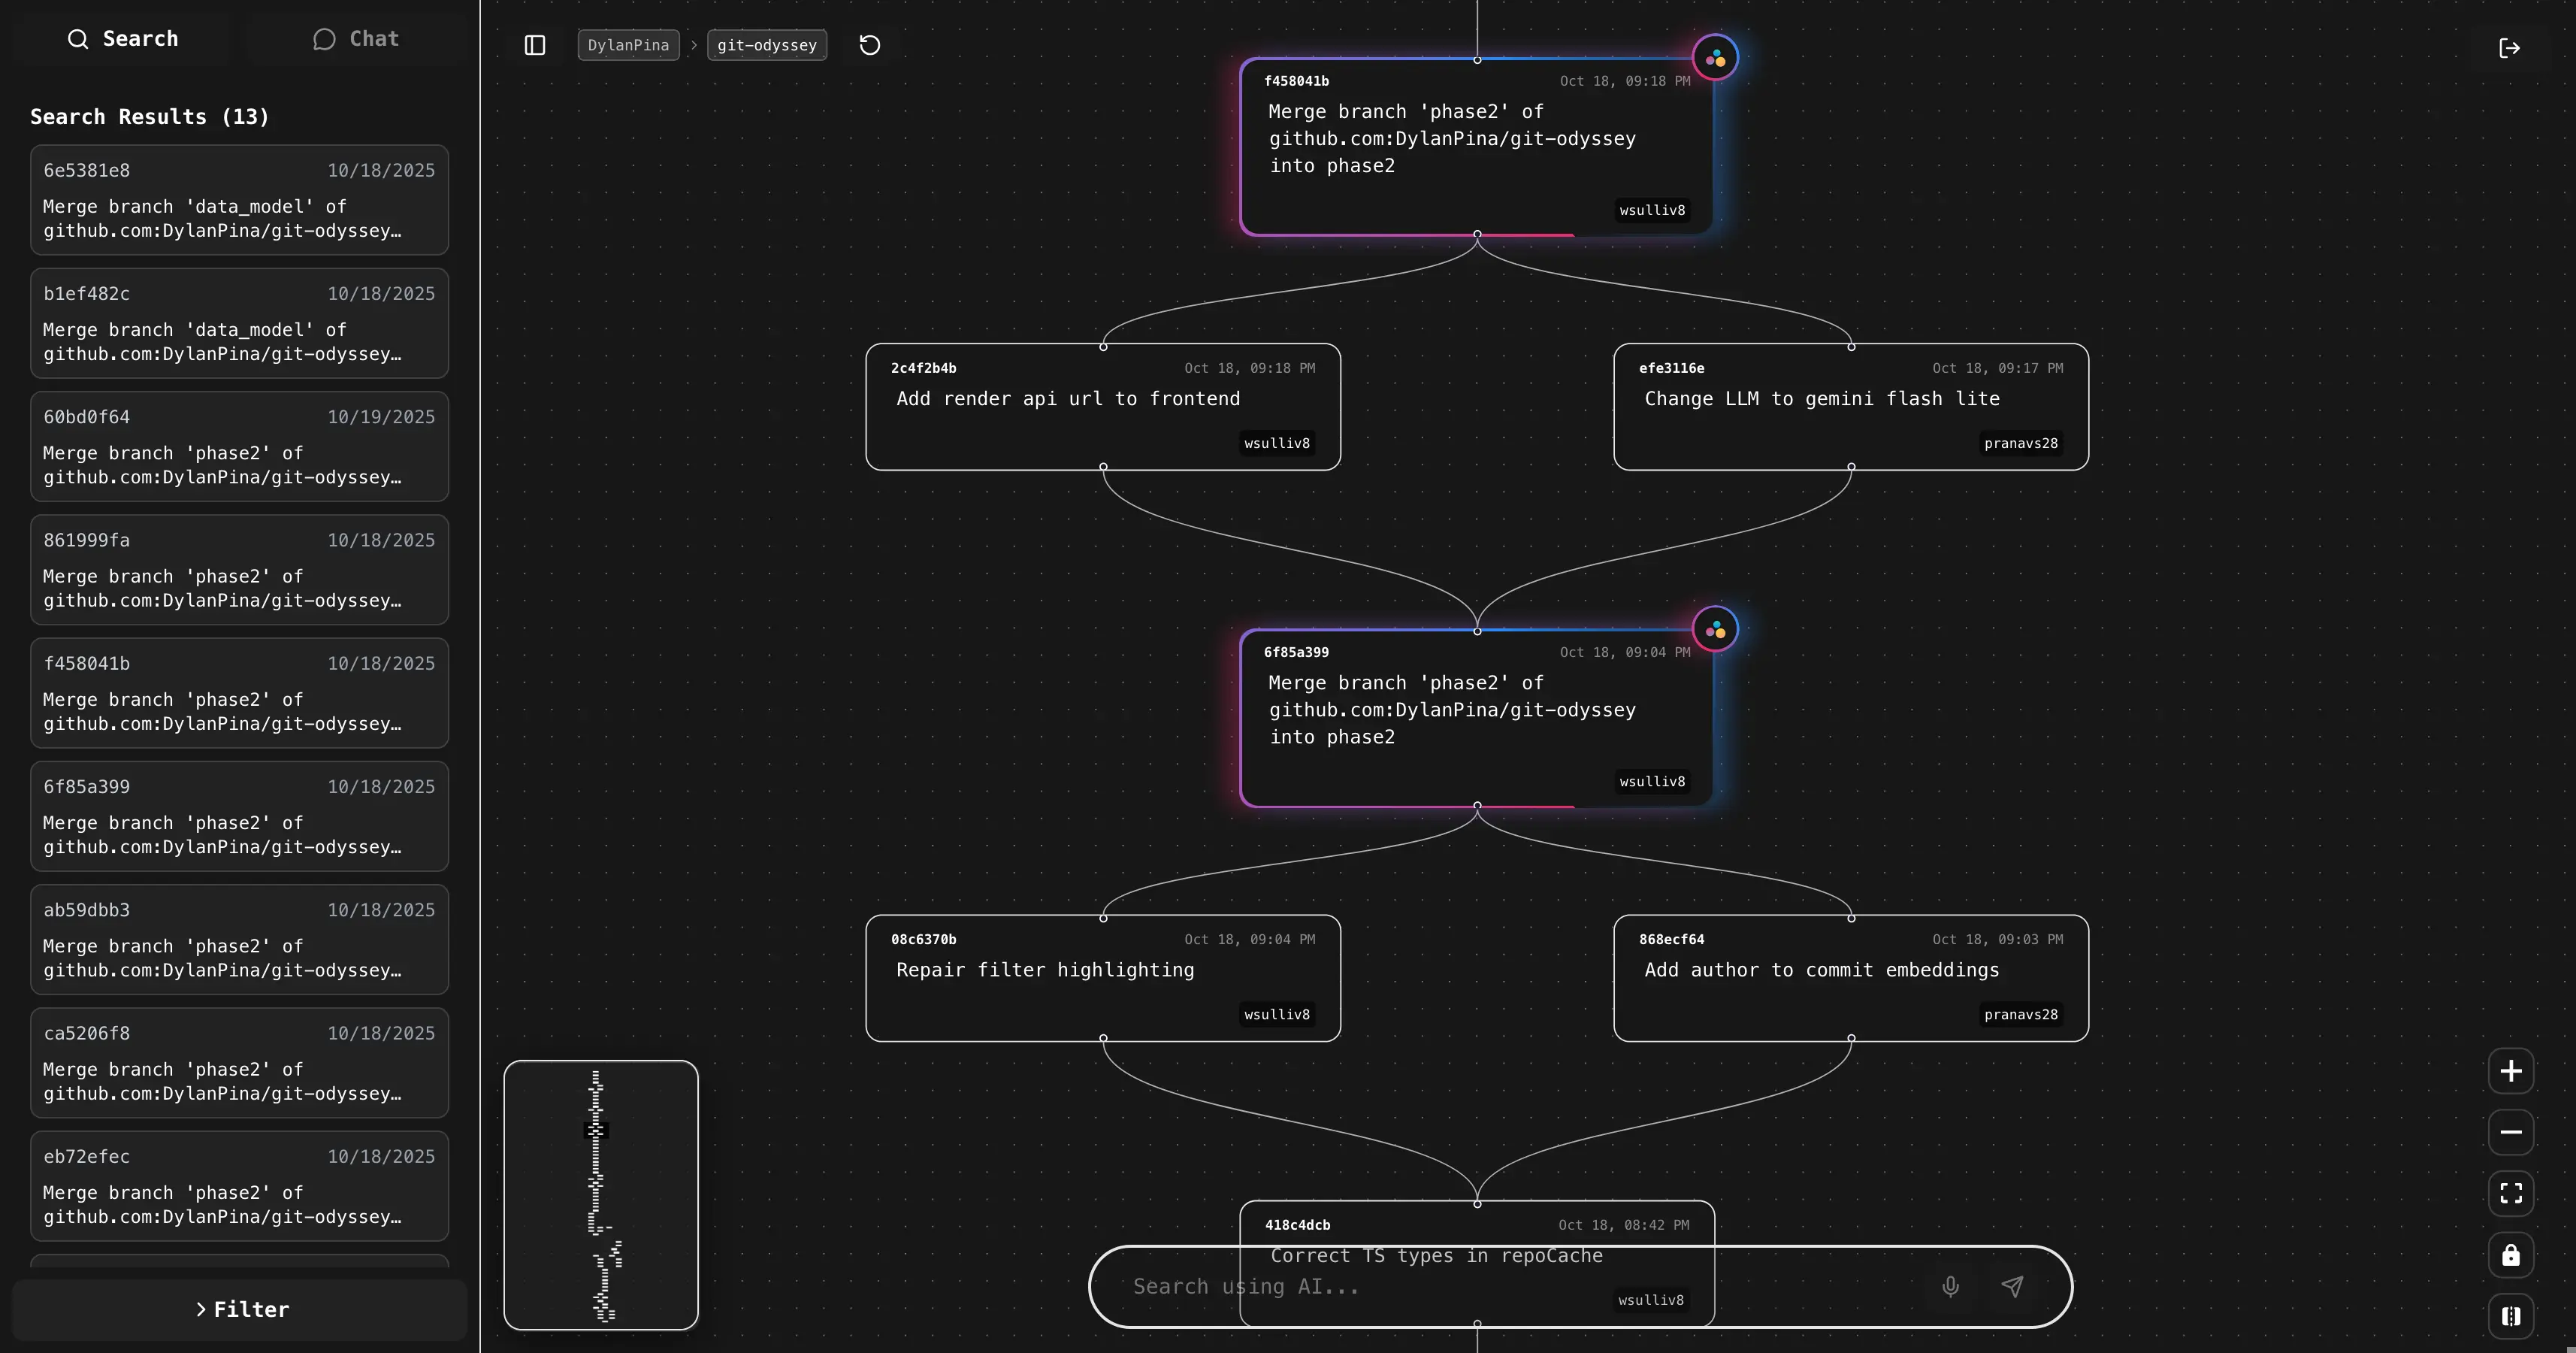Switch to the Search tab
Viewport: 2576px width, 1353px height.
point(122,39)
